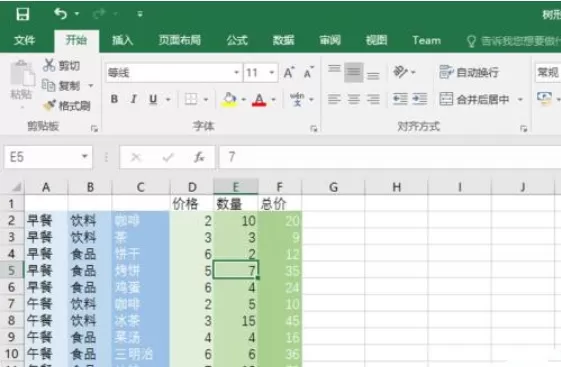The height and width of the screenshot is (367, 561).
Task: Open 对齐方式 group dialog launcher
Action: (x=523, y=128)
